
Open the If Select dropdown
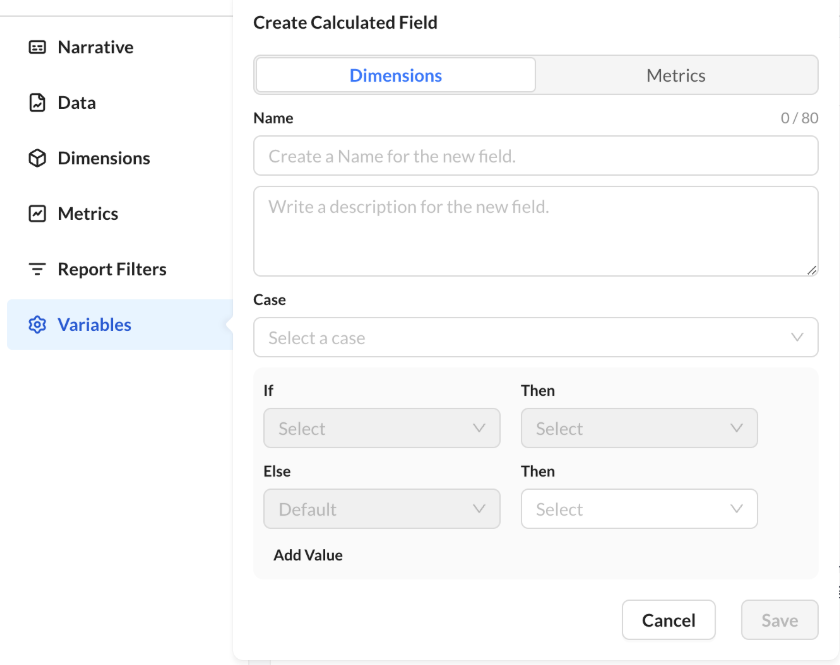point(382,428)
